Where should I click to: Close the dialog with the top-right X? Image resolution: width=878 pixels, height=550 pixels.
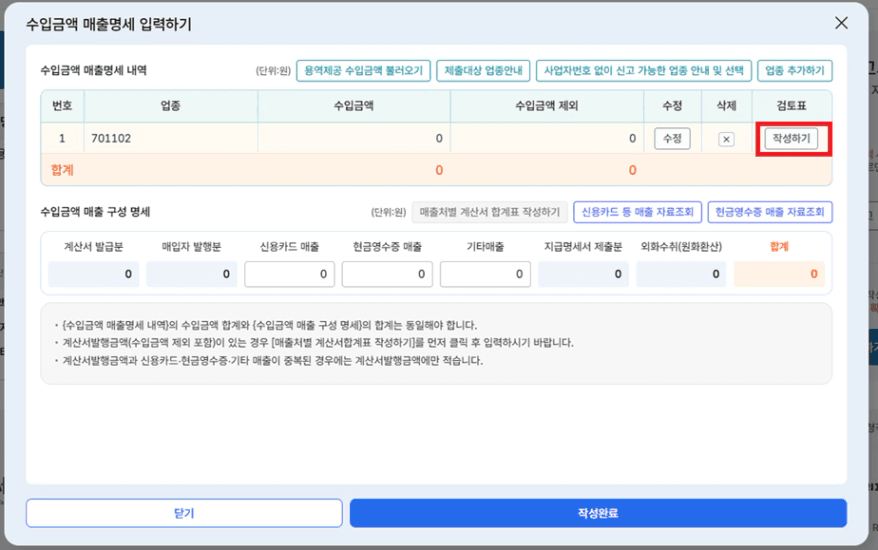click(840, 23)
